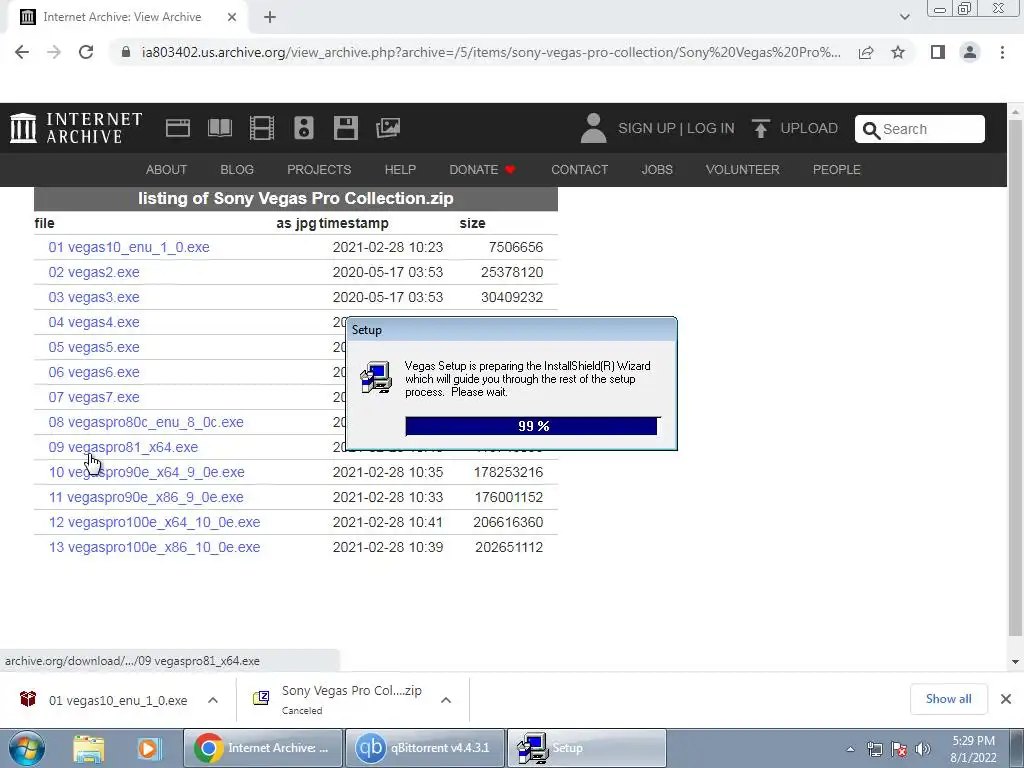Click the search magnifier icon
Screen dimensions: 1024x768
871,130
